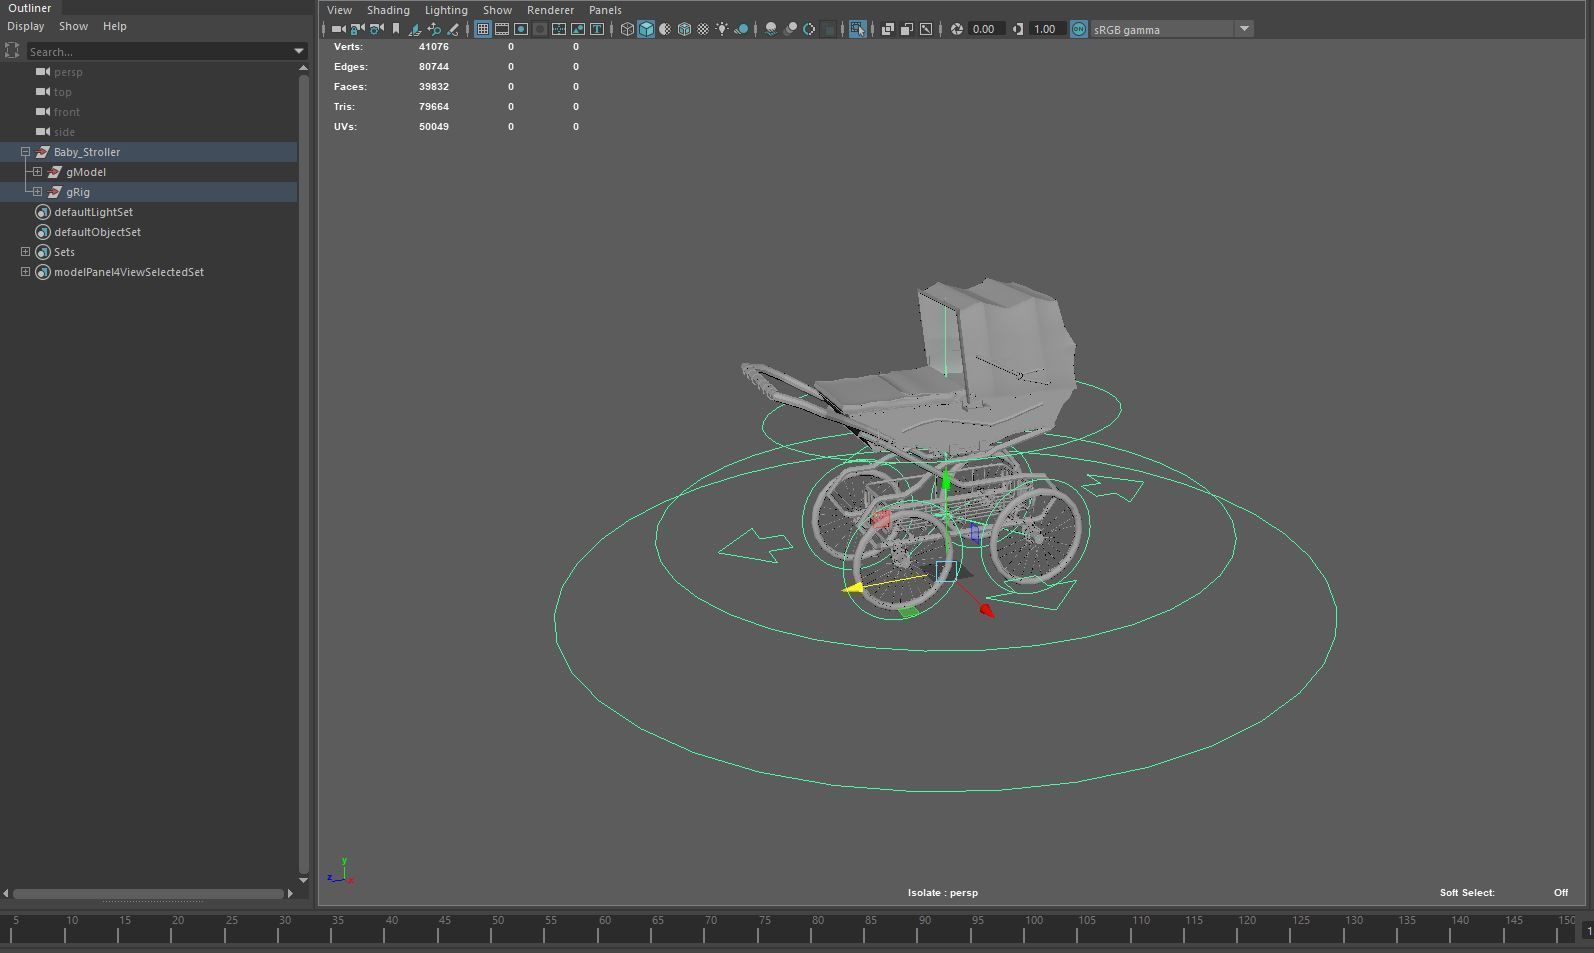Viewport: 1594px width, 953px height.
Task: Open Camera Attributes from the toolbar
Action: [x=376, y=29]
